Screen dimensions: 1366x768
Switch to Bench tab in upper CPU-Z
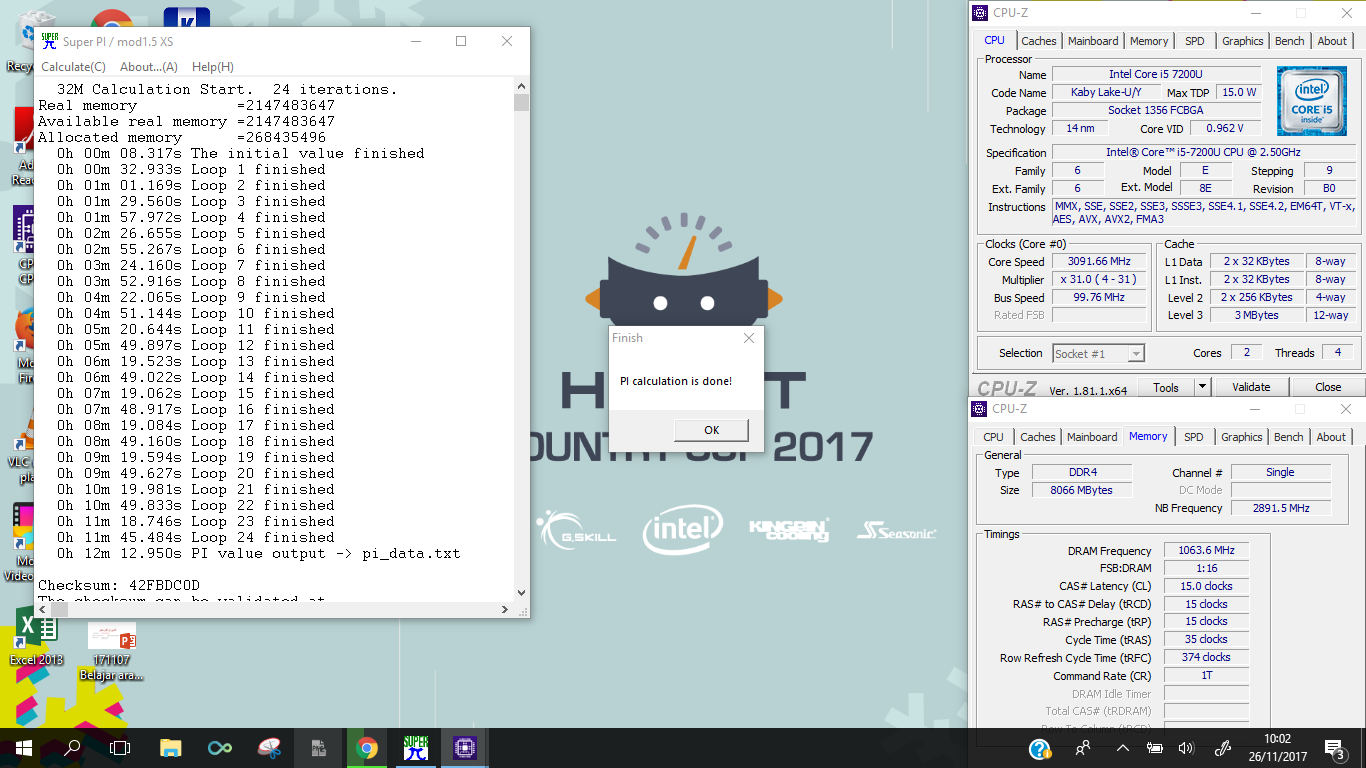(x=1290, y=41)
